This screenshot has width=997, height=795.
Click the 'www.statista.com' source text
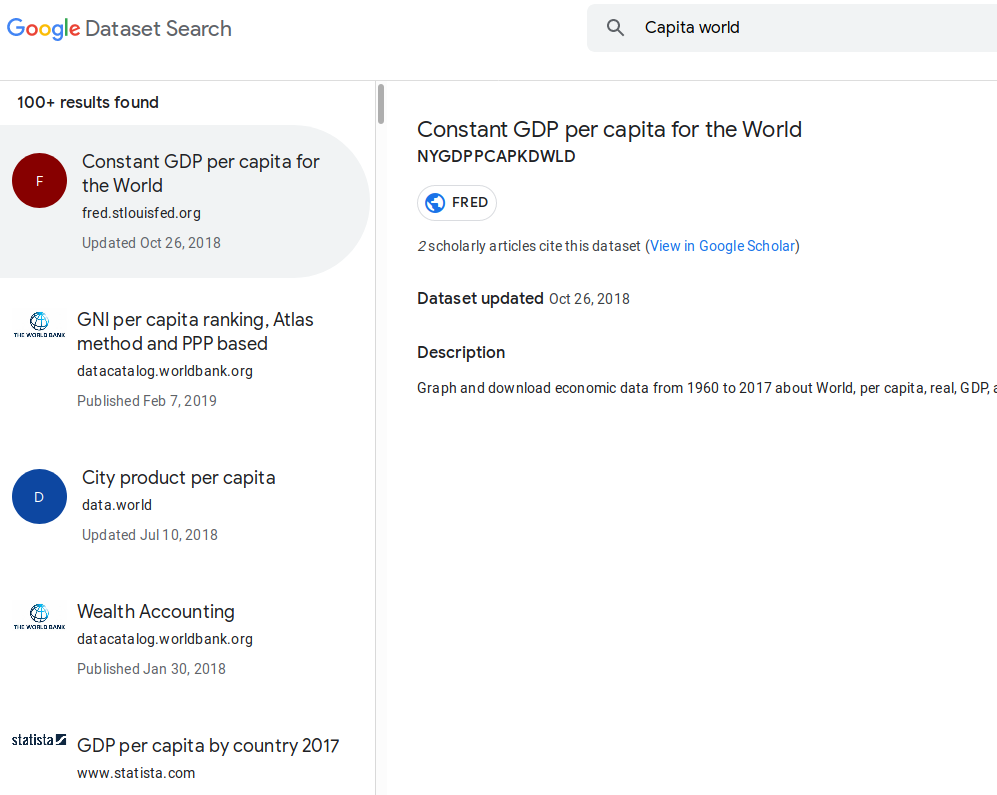pyautogui.click(x=136, y=773)
